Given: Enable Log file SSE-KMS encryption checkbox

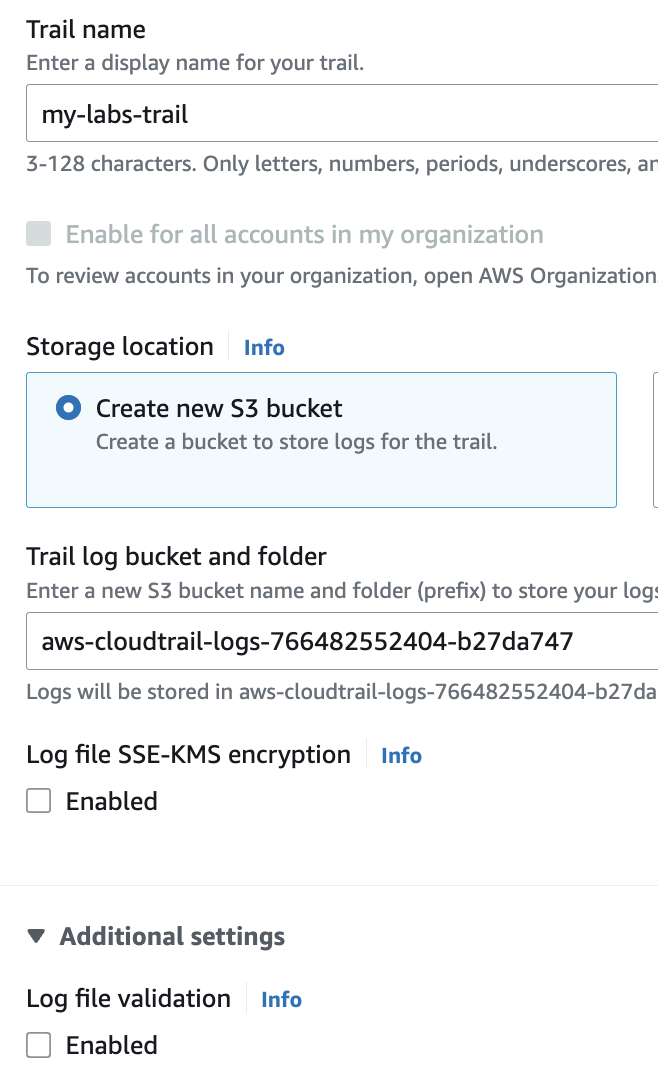Looking at the screenshot, I should [39, 801].
